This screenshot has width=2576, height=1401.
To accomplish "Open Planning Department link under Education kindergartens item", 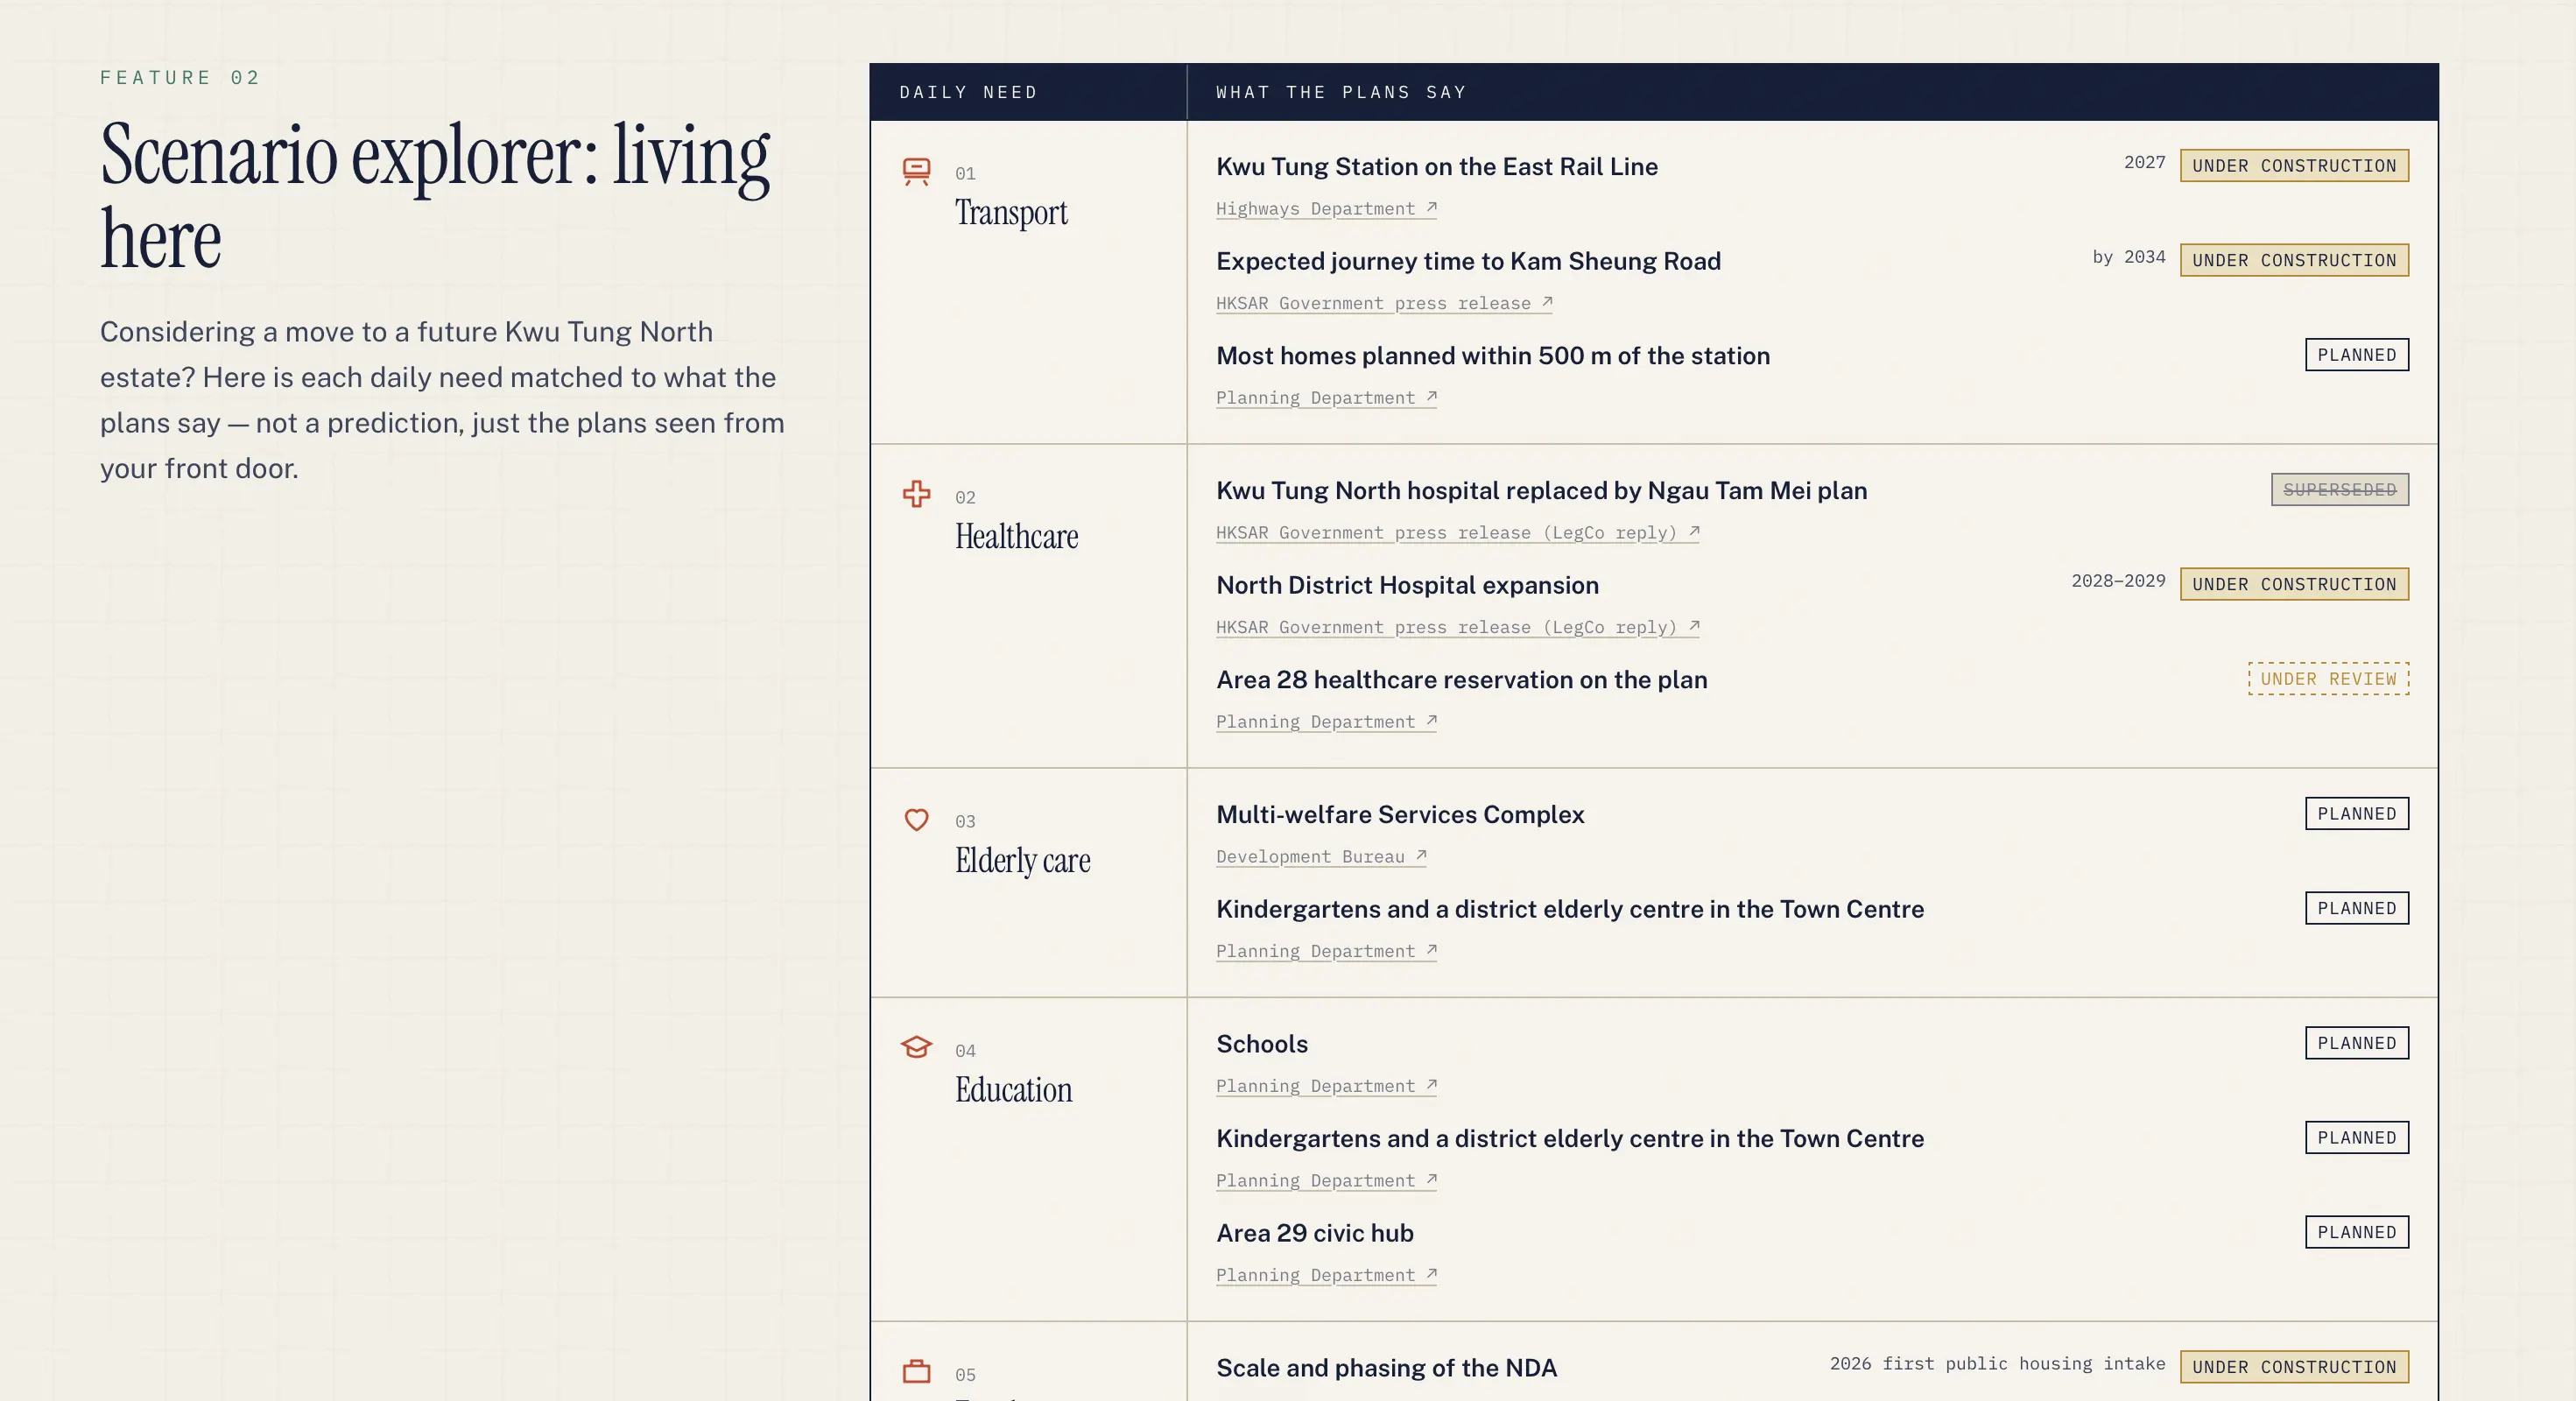I will click(x=1326, y=1181).
